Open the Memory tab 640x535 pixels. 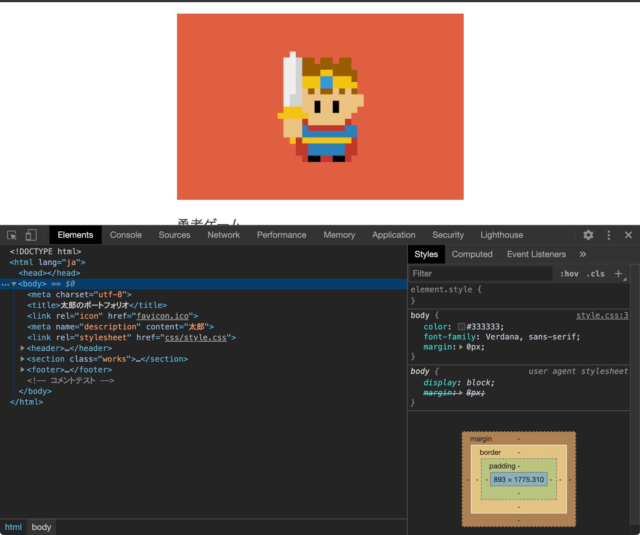coord(339,235)
